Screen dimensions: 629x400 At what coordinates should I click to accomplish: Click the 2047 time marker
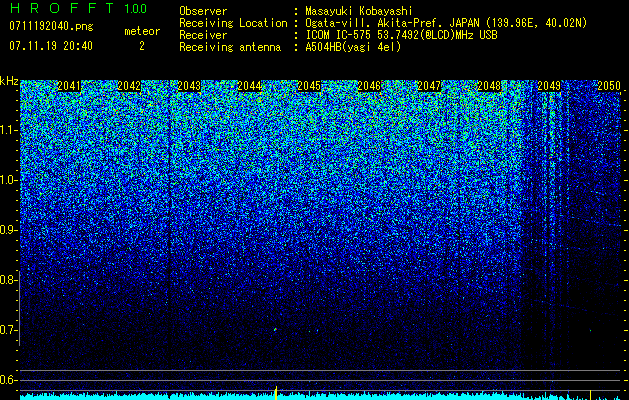(x=429, y=86)
